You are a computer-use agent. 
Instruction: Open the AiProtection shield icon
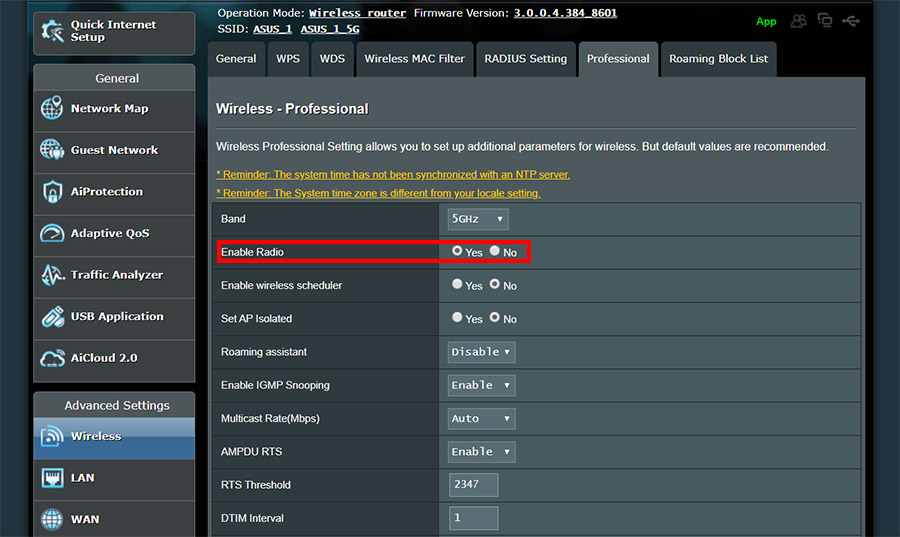click(x=52, y=192)
